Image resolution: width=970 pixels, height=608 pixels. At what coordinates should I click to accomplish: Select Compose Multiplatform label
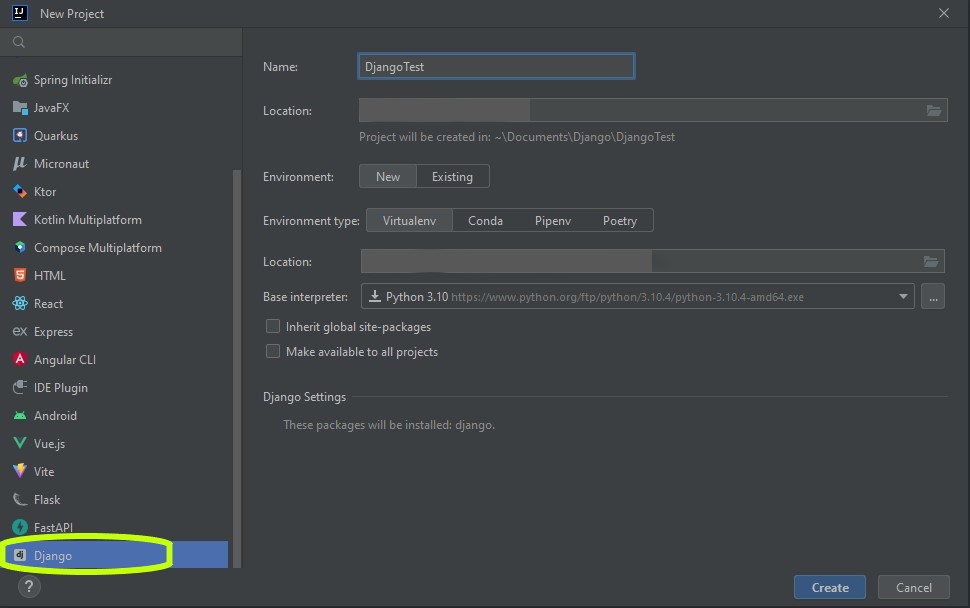coord(98,247)
